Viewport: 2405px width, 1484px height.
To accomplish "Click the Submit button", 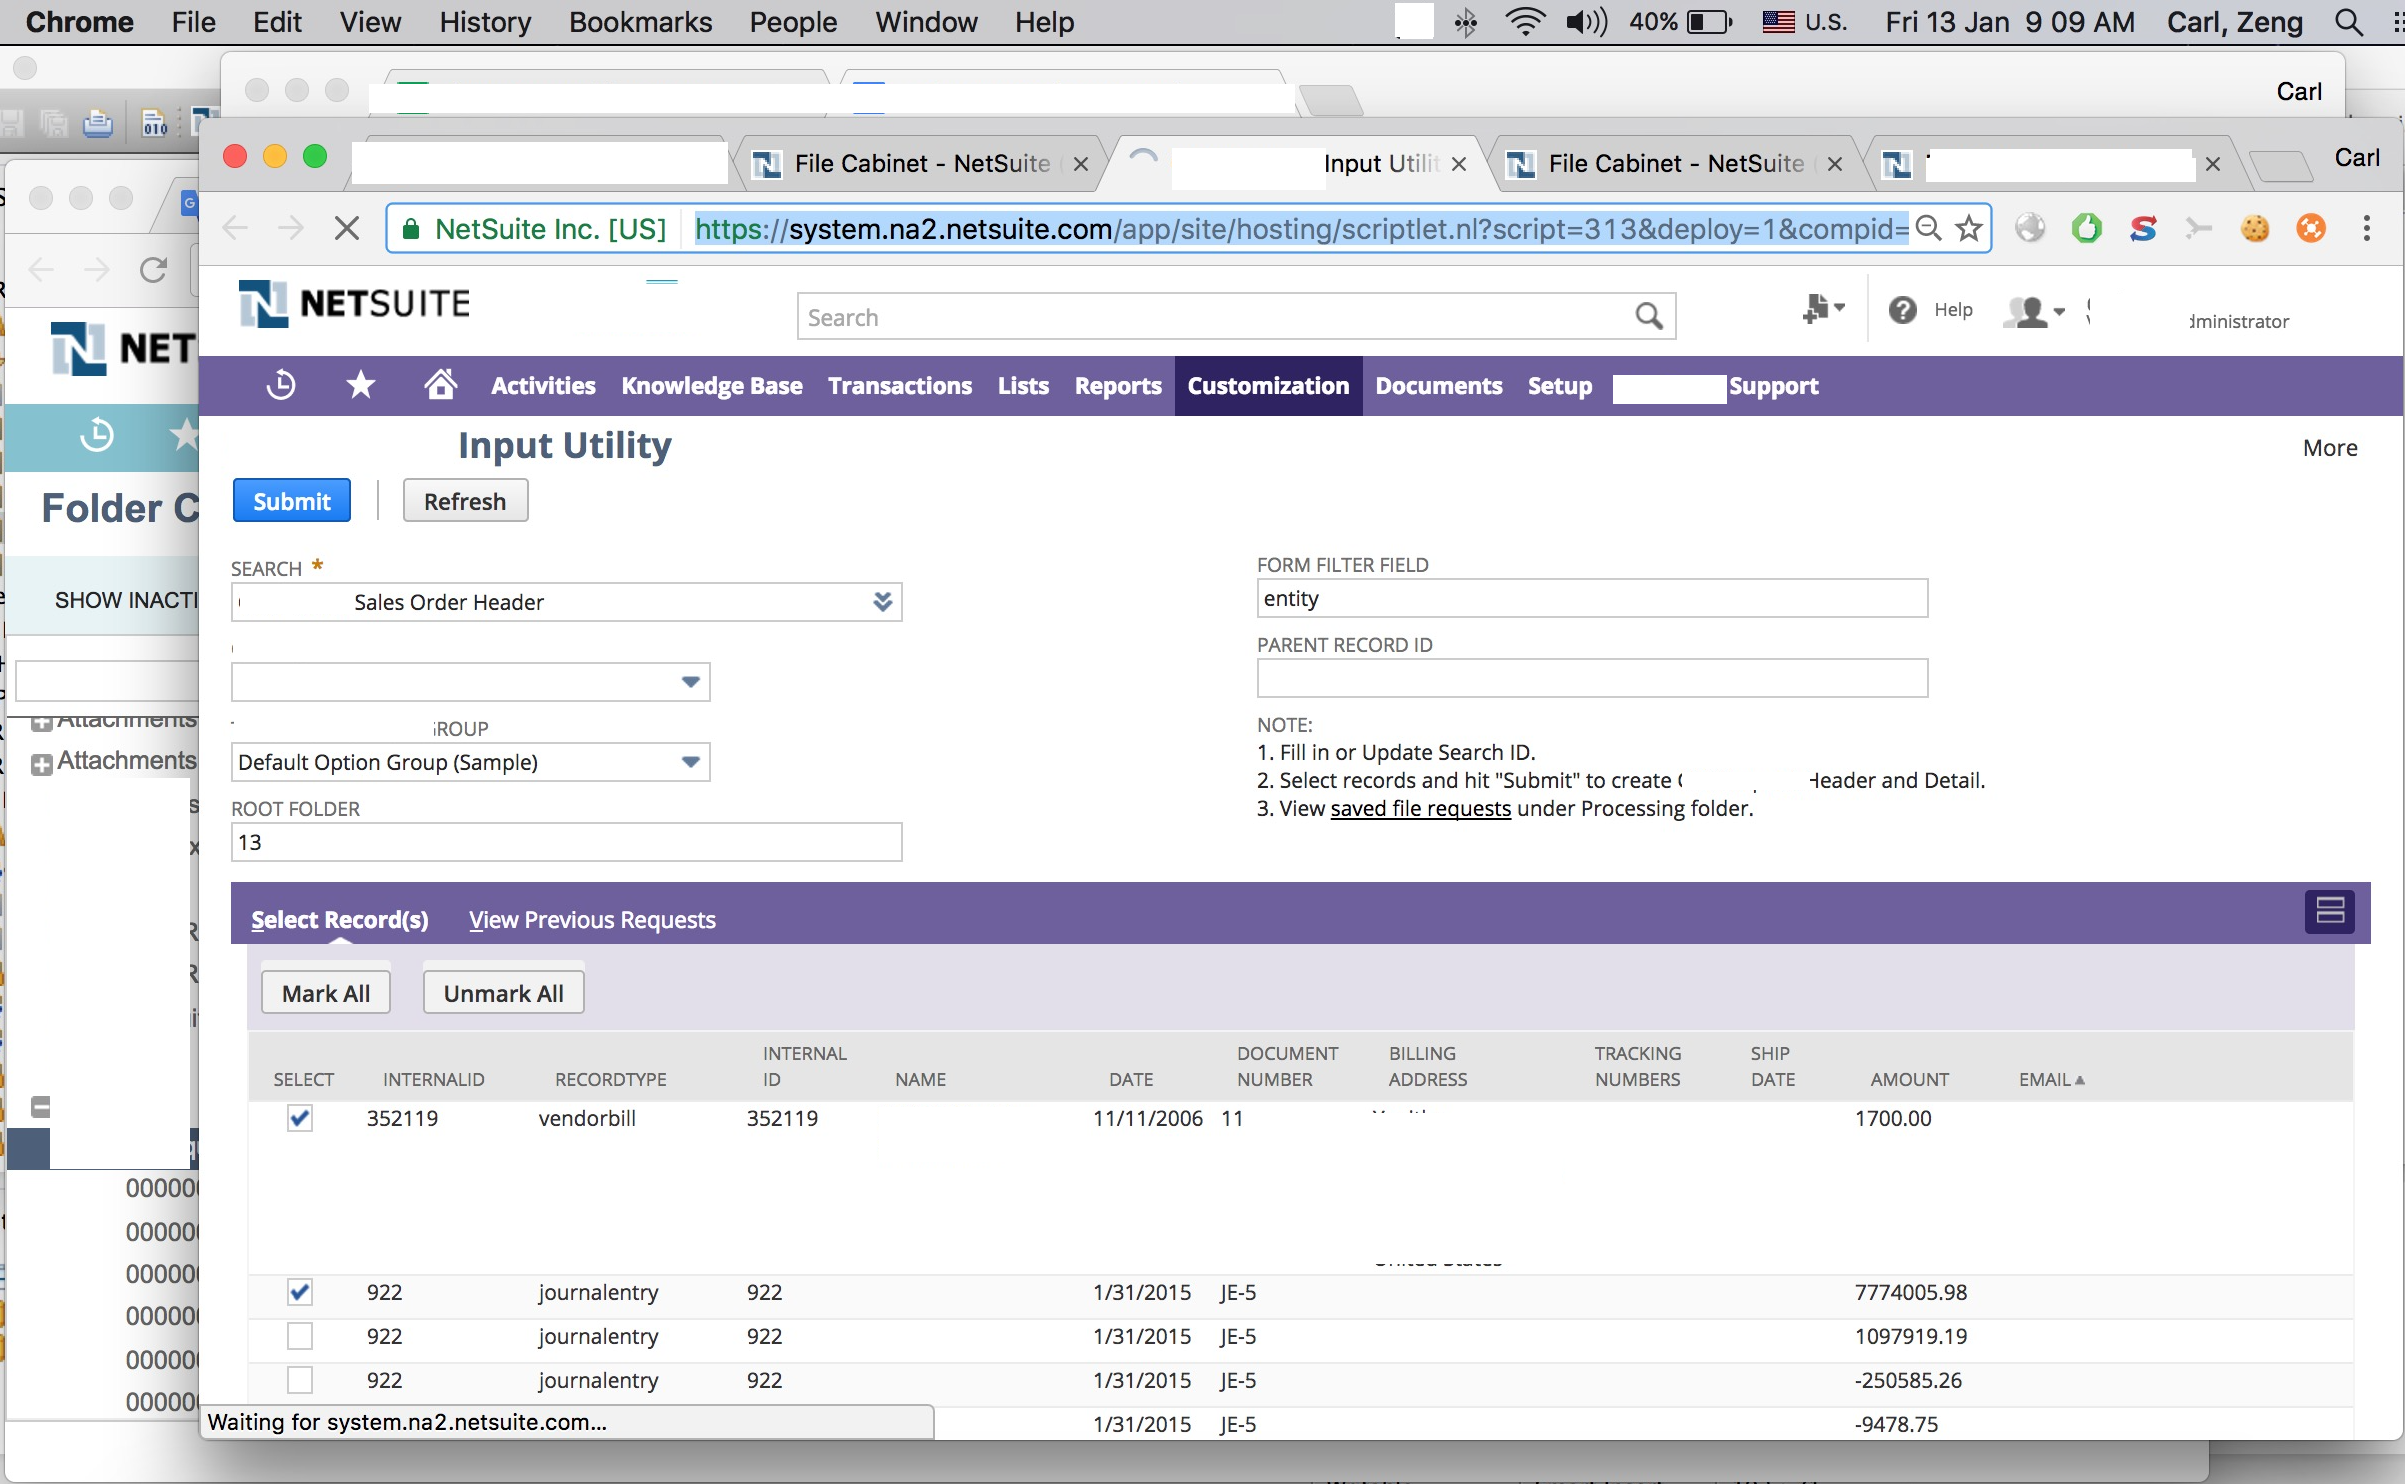I will point(292,500).
